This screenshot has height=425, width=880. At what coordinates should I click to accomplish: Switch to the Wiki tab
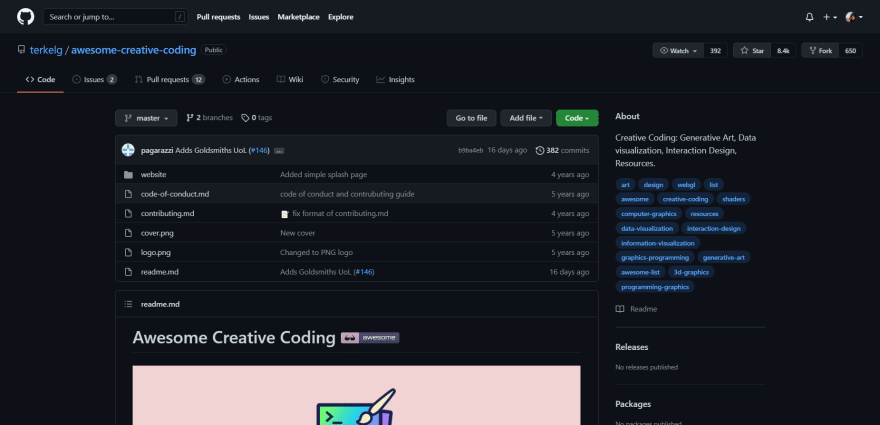[290, 80]
